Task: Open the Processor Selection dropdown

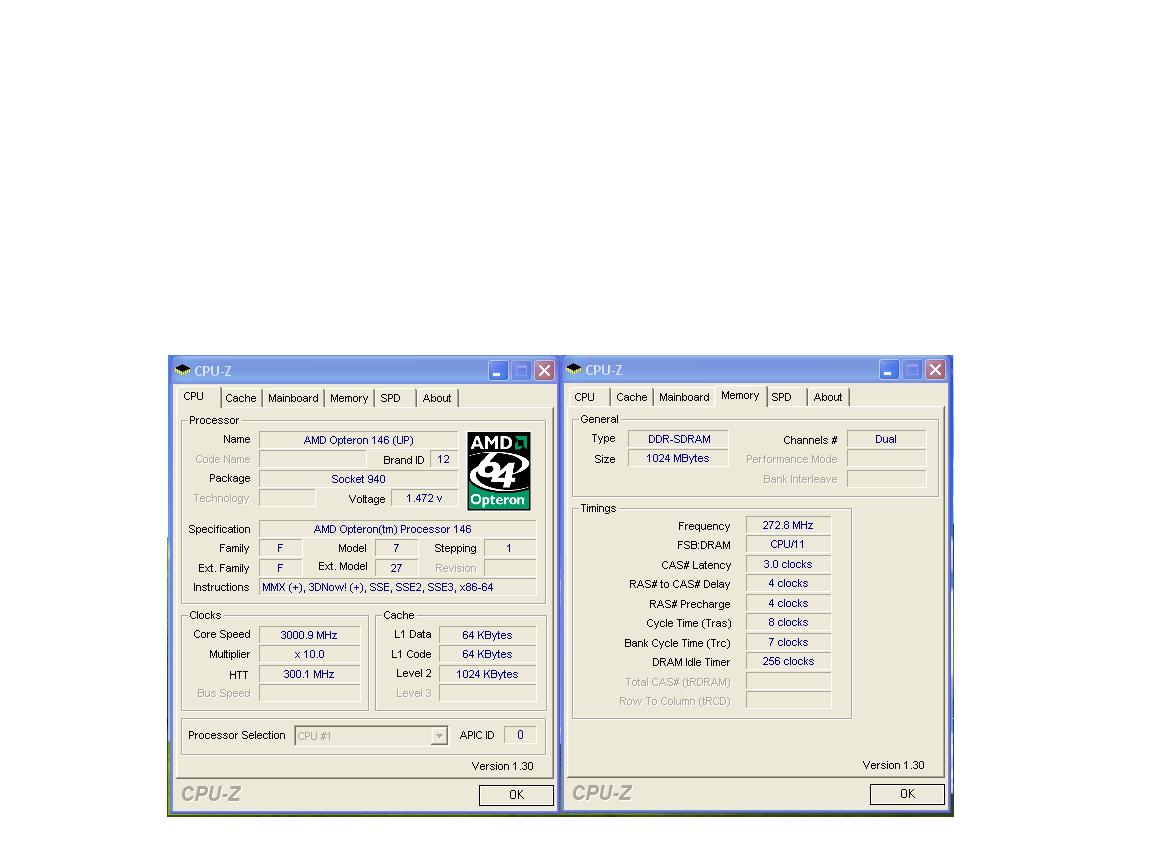Action: point(439,735)
